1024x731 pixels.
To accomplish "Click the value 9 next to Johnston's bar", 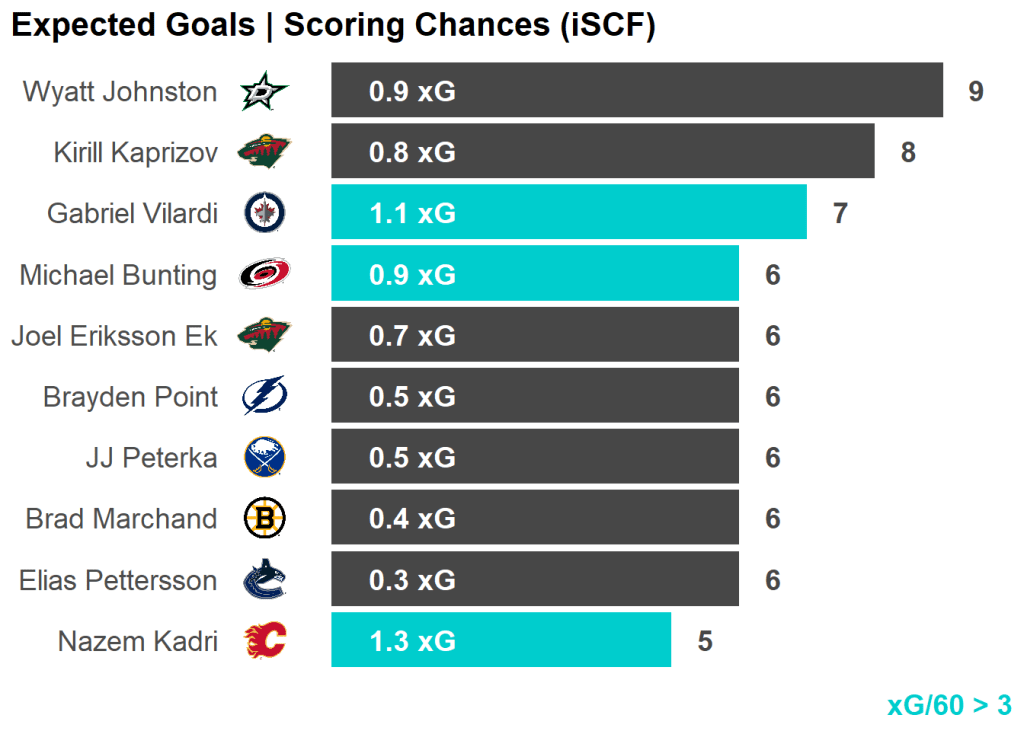I will [x=976, y=92].
